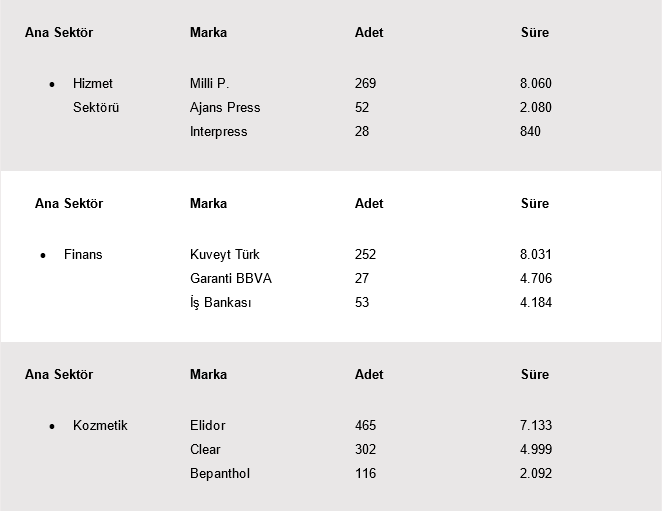Click the duration value 7.133

point(536,426)
